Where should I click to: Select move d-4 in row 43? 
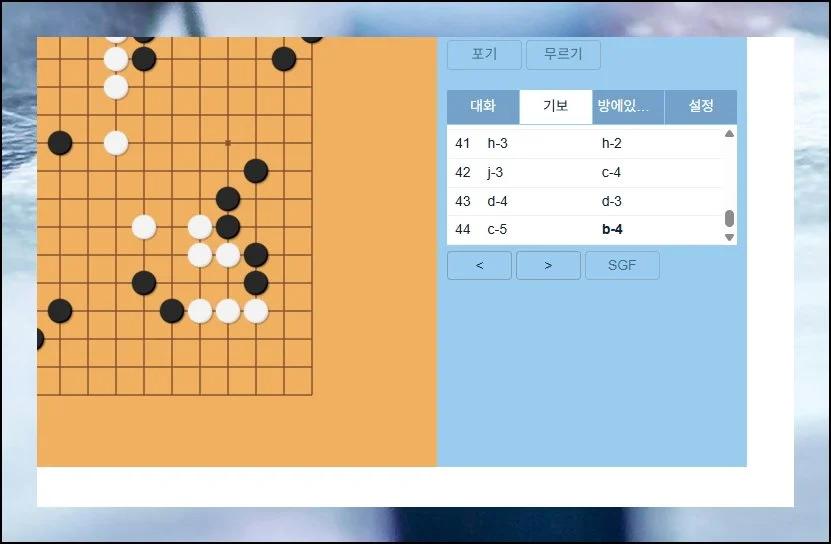[497, 201]
